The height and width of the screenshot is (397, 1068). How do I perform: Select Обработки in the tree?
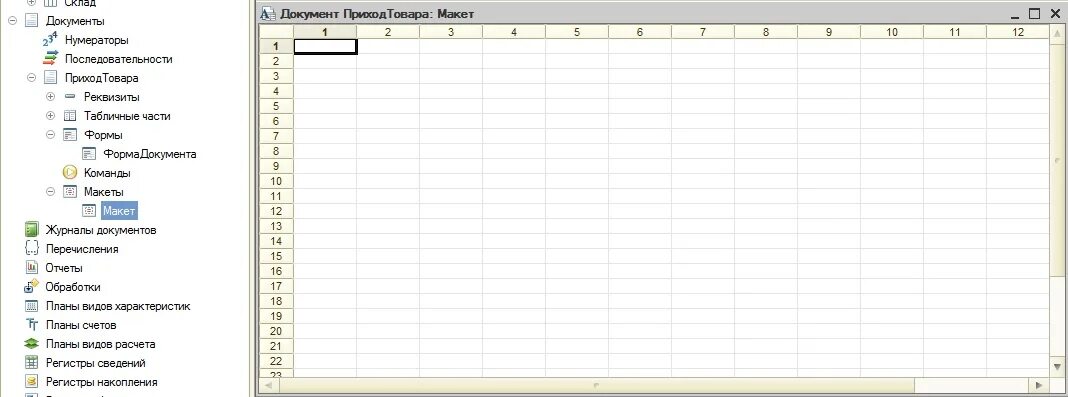pyautogui.click(x=73, y=287)
